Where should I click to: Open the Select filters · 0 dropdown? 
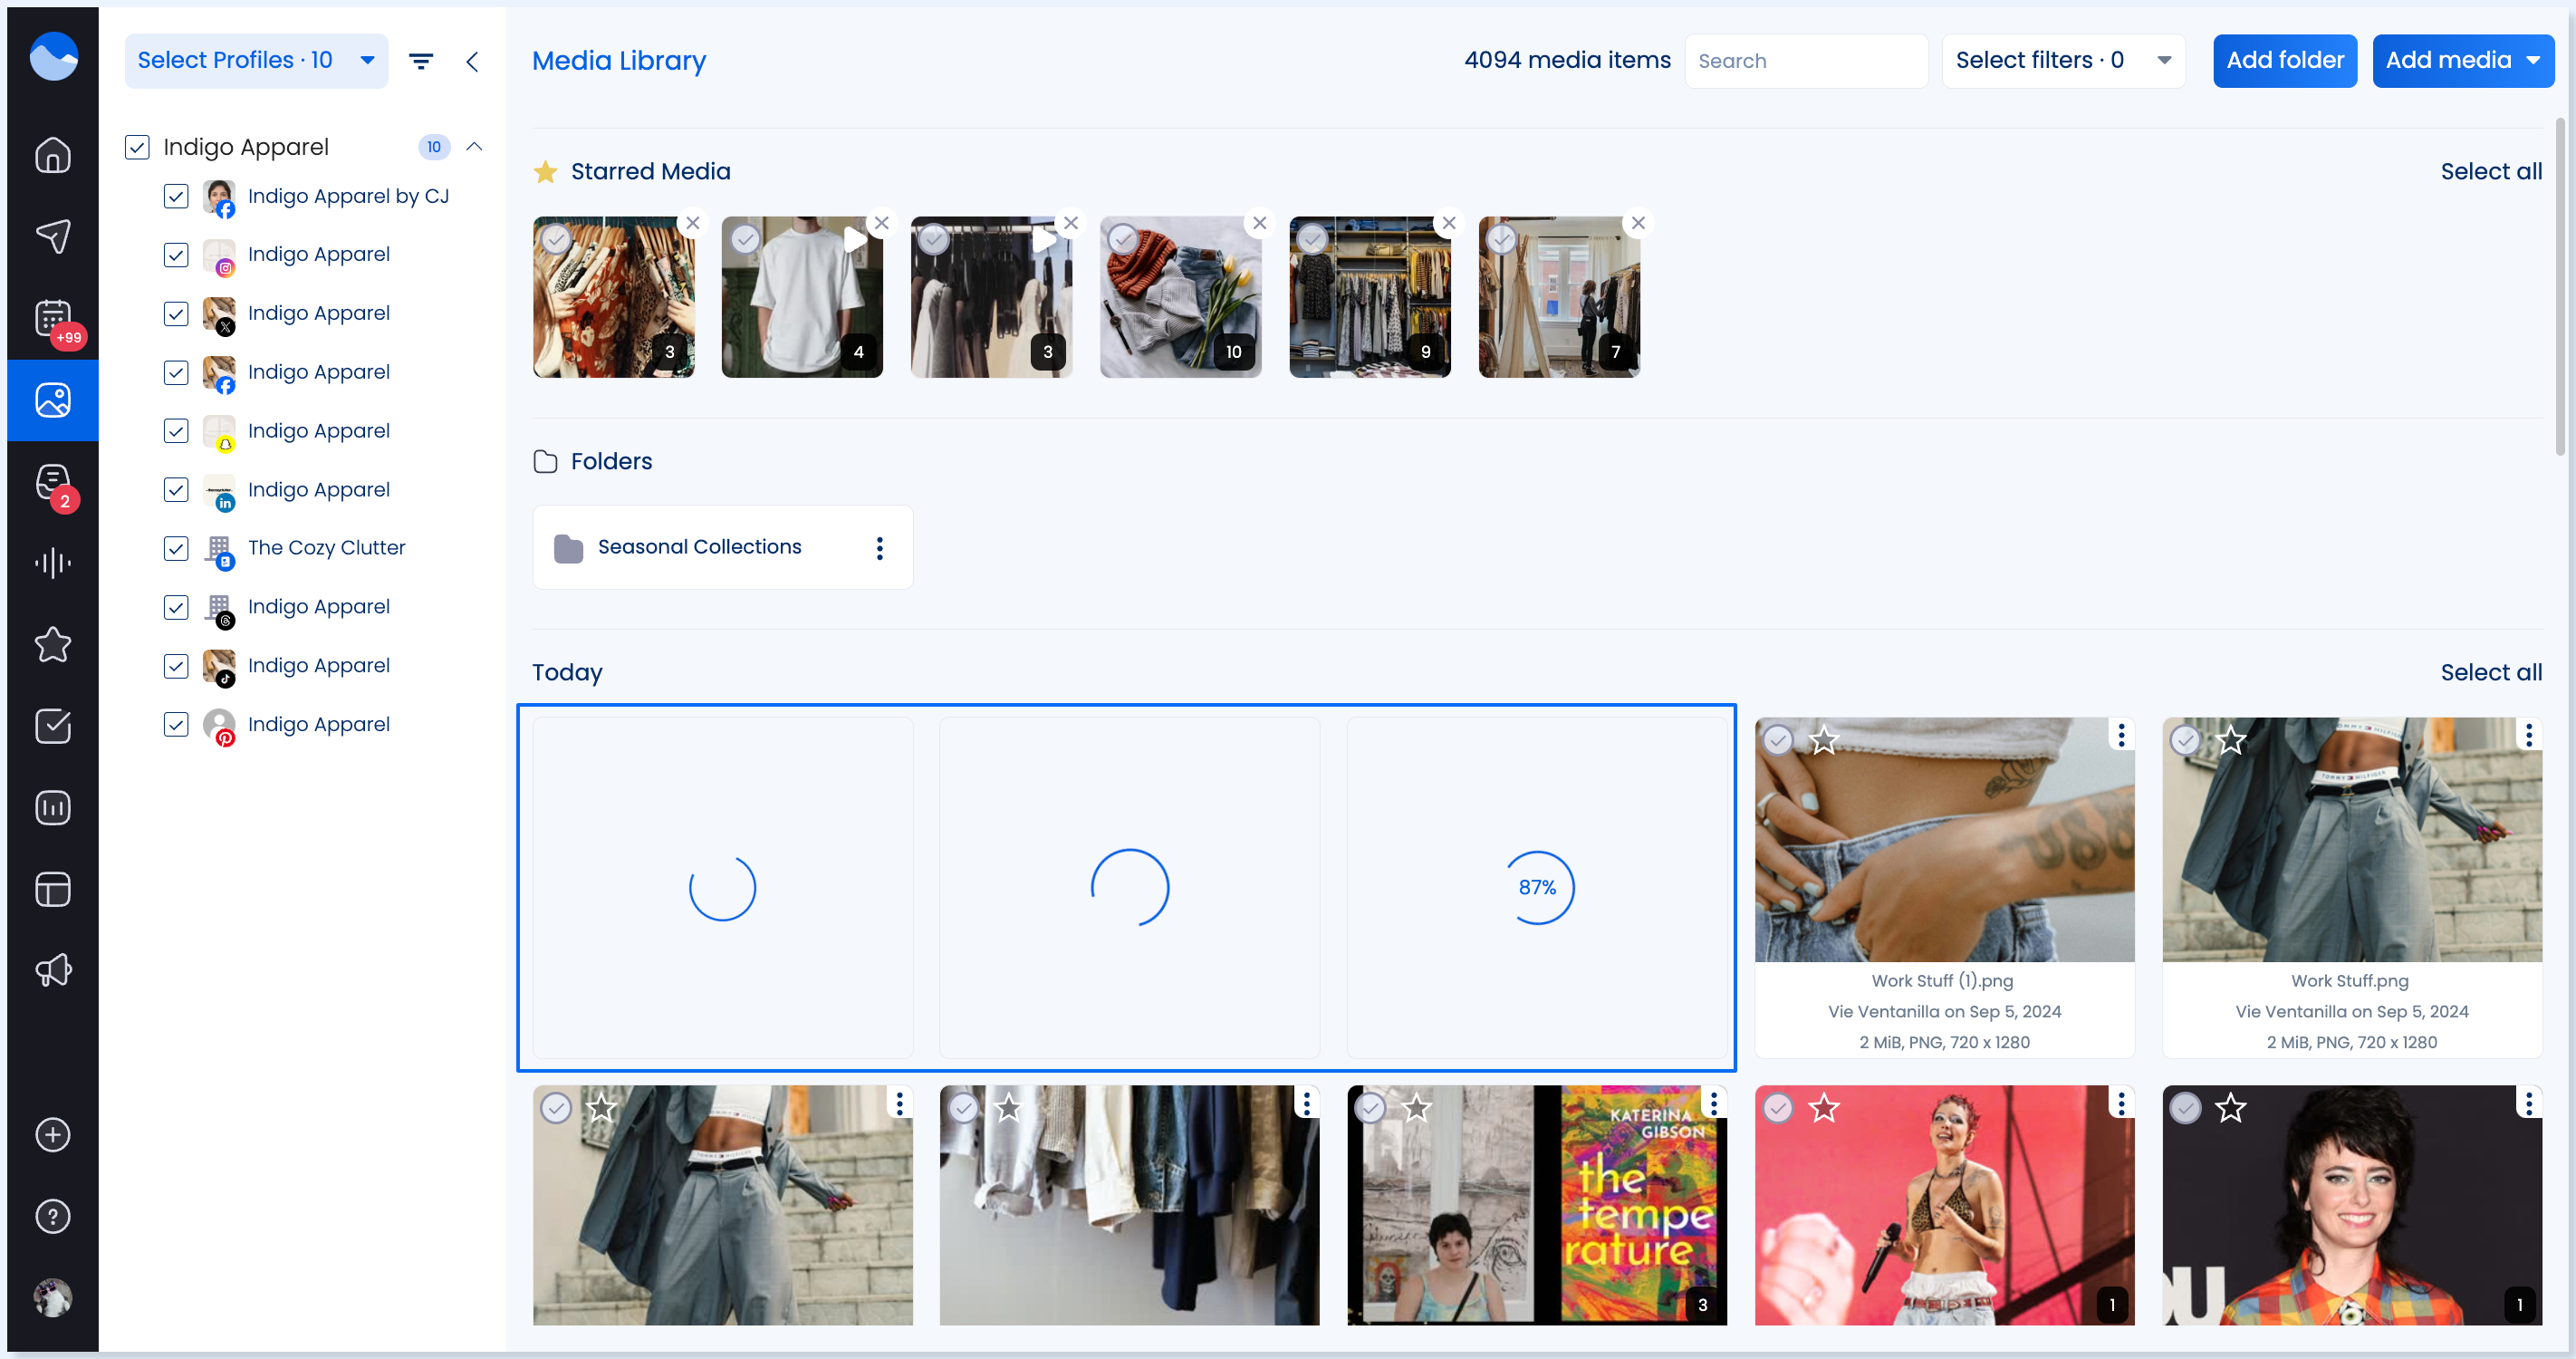pyautogui.click(x=2062, y=61)
